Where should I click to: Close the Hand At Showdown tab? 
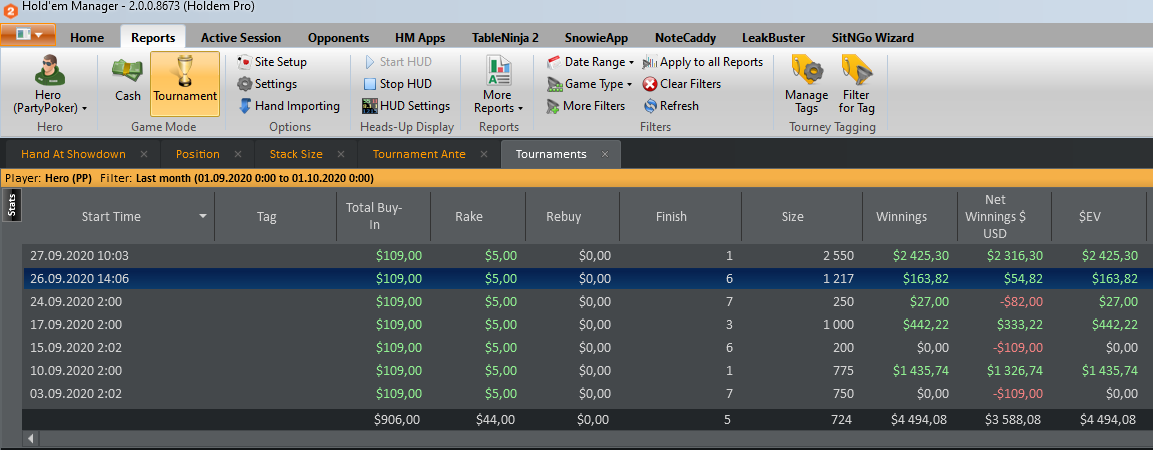coord(144,154)
